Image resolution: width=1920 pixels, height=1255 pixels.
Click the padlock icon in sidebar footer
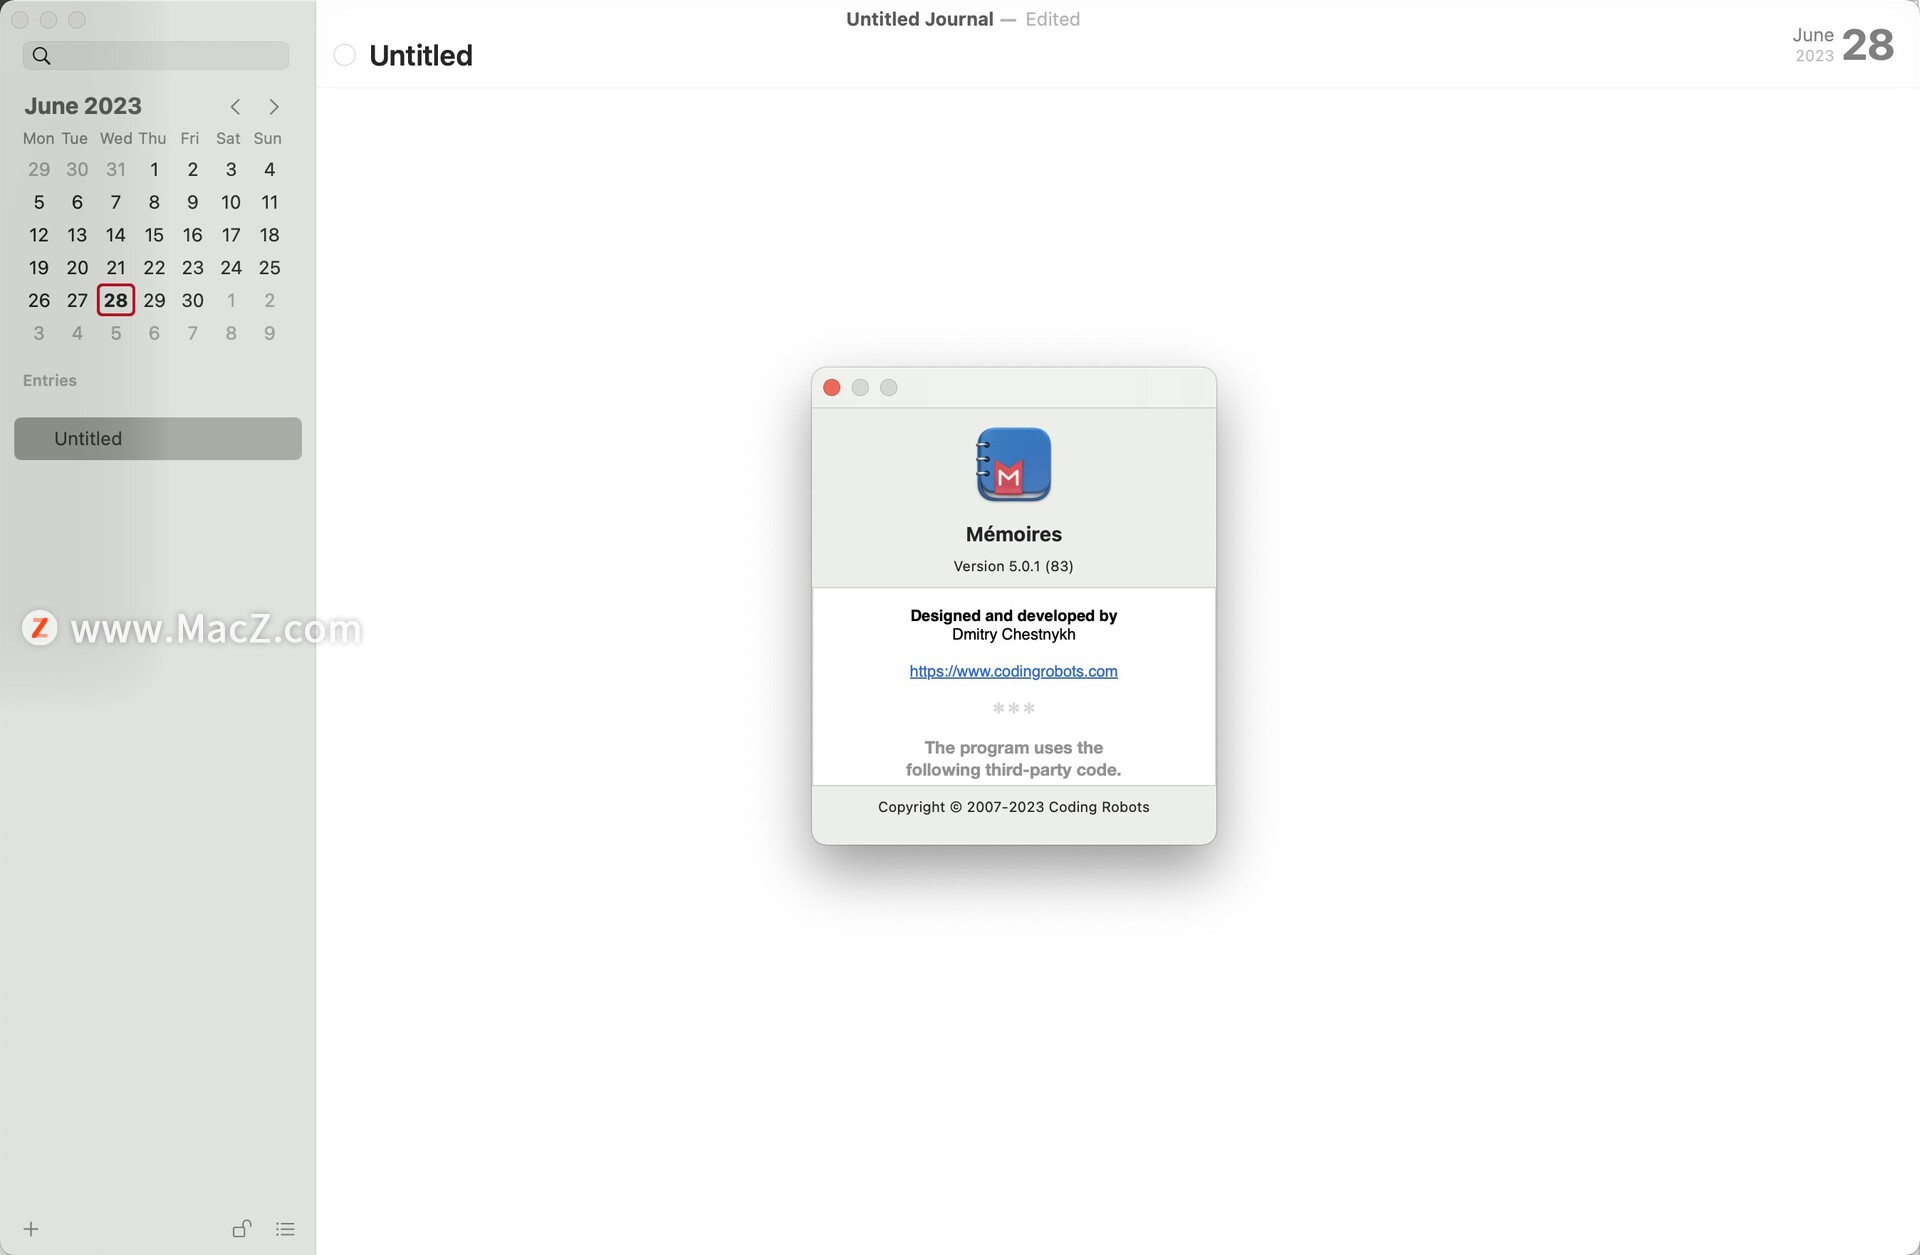pos(242,1228)
